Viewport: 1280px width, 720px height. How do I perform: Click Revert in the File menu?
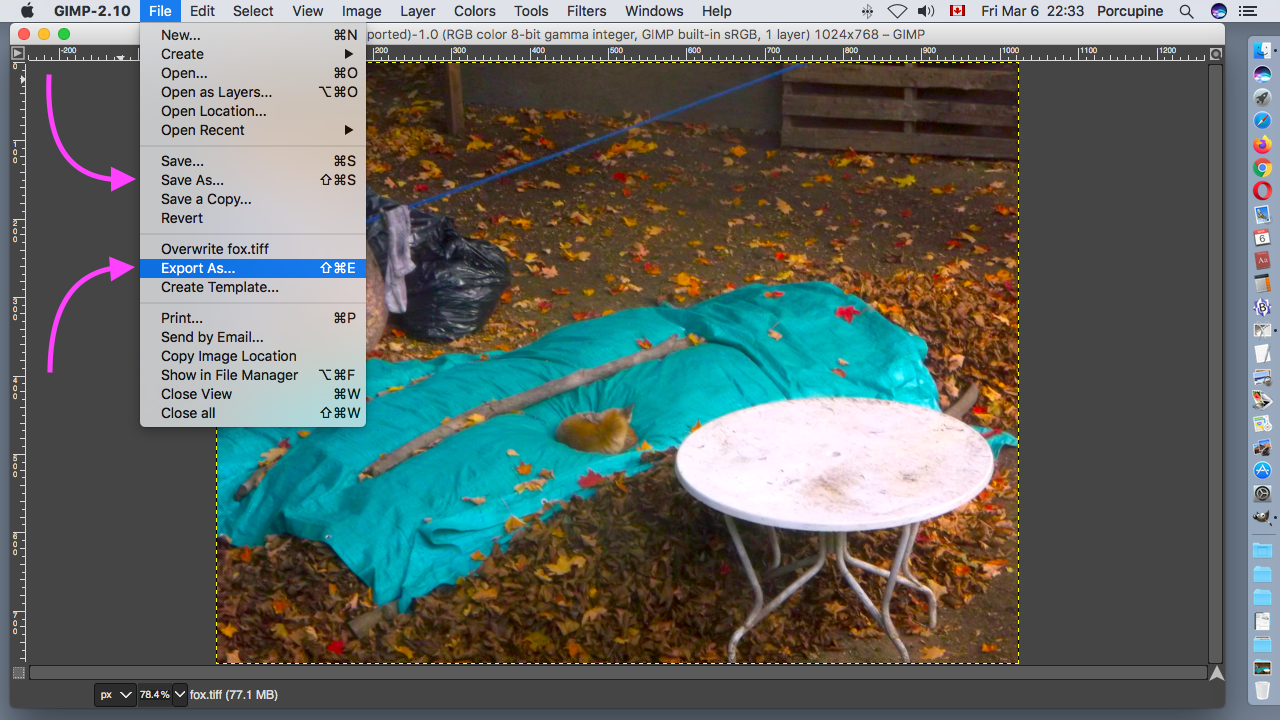pyautogui.click(x=253, y=218)
